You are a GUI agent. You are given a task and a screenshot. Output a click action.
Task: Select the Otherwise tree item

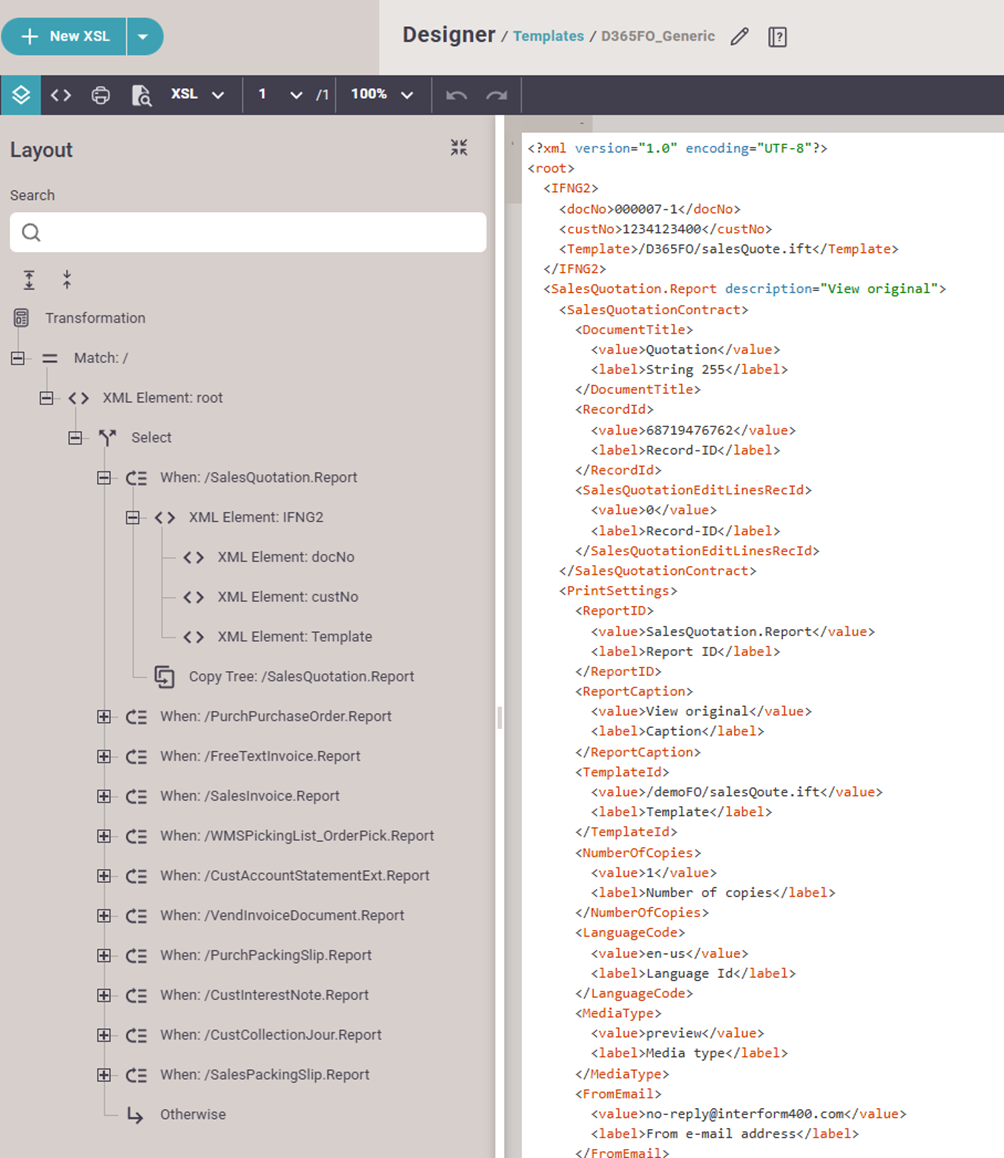pos(192,1114)
